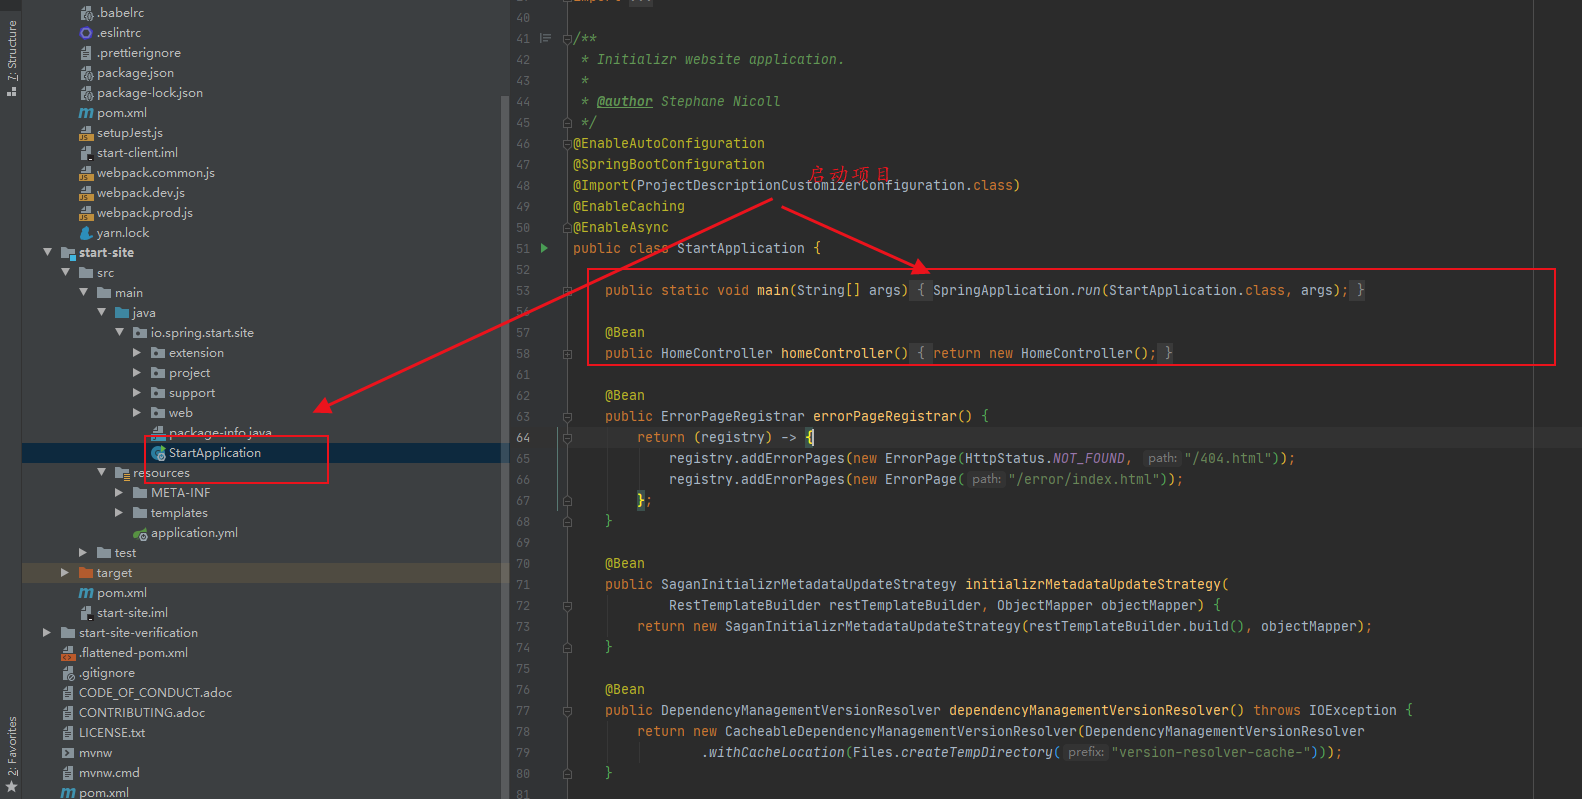1582x799 pixels.
Task: Click the .eslintrc circle icon
Action: click(x=86, y=33)
